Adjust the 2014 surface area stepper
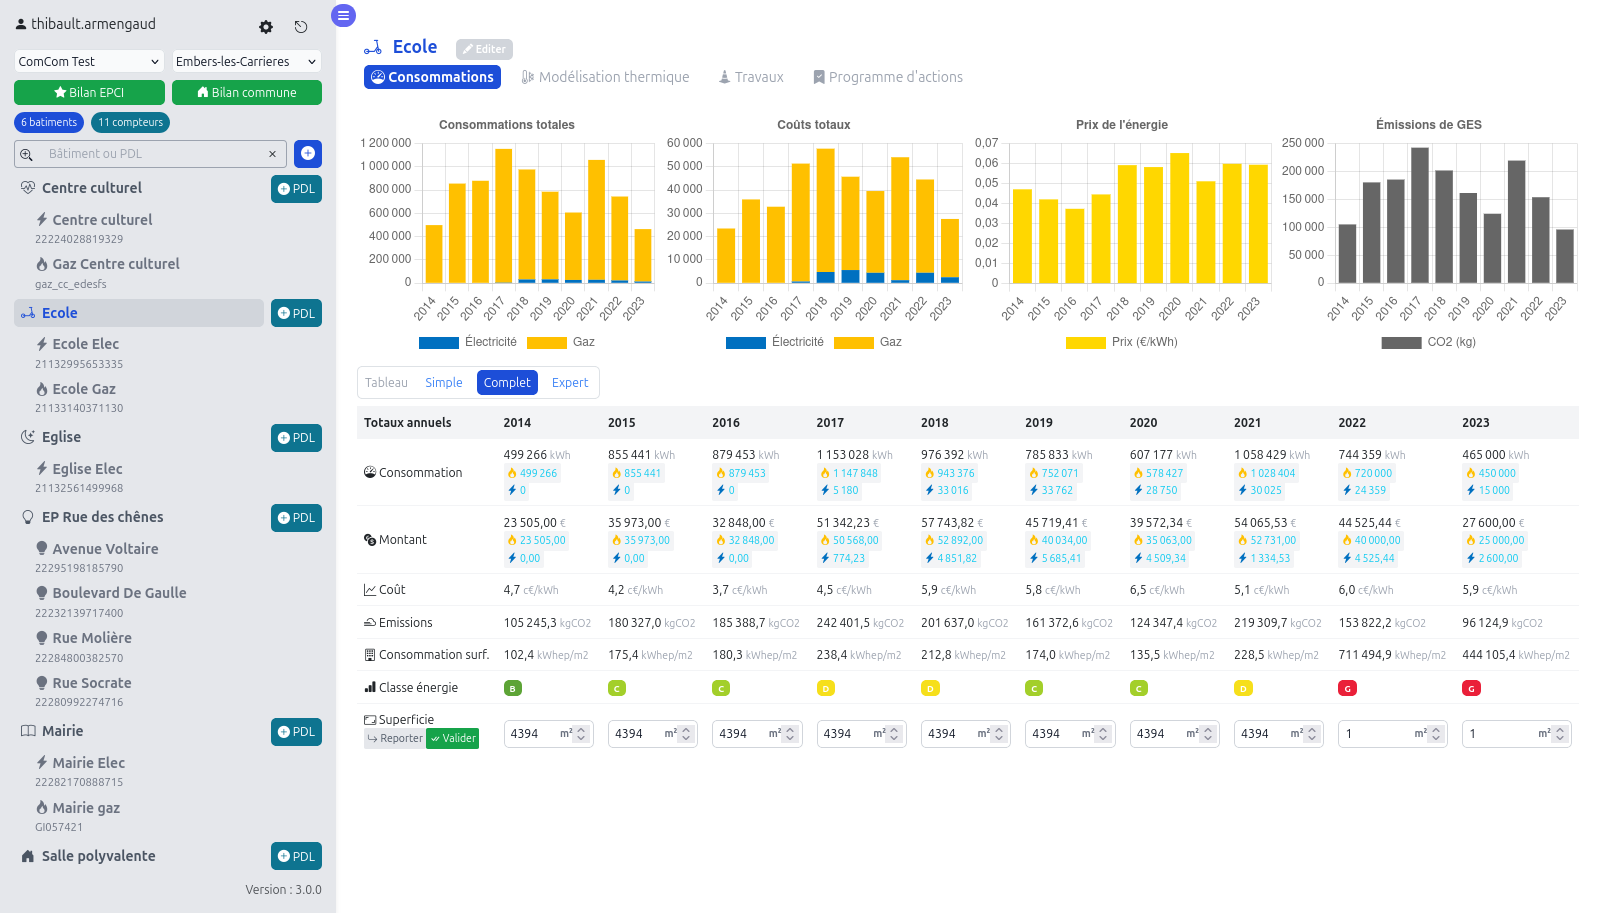1600x913 pixels. pos(581,734)
